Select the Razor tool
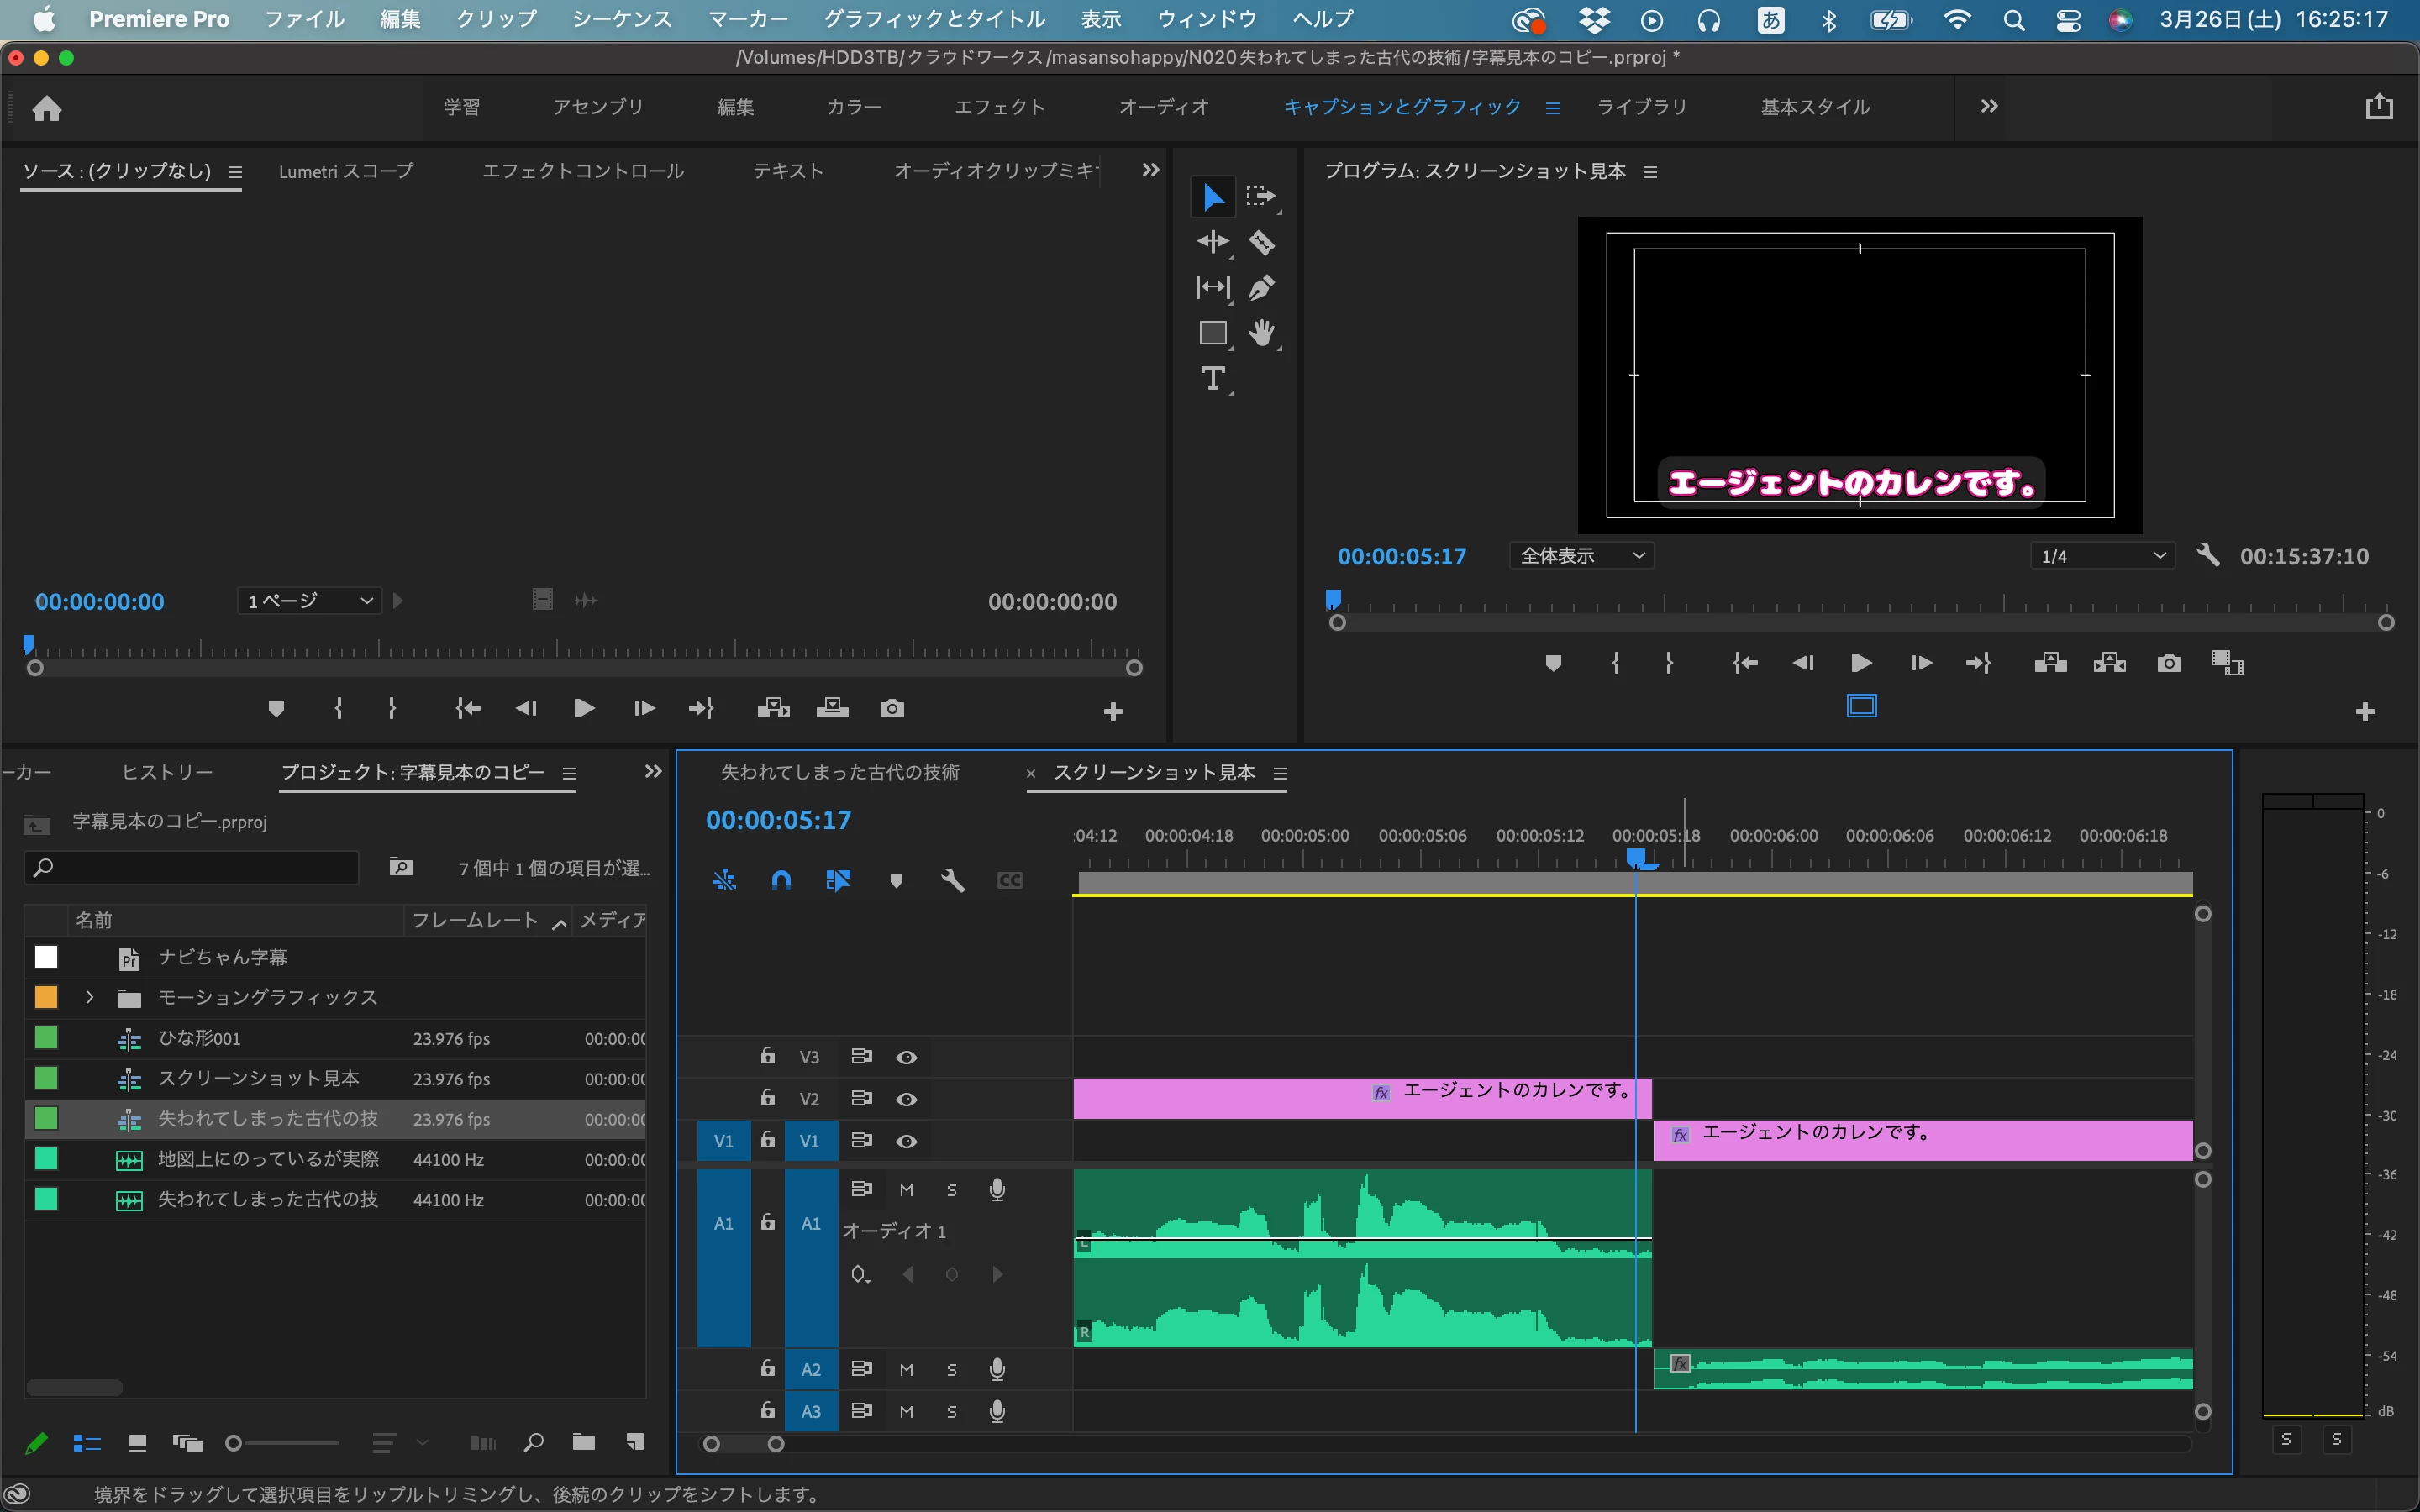The image size is (2420, 1512). (1261, 242)
